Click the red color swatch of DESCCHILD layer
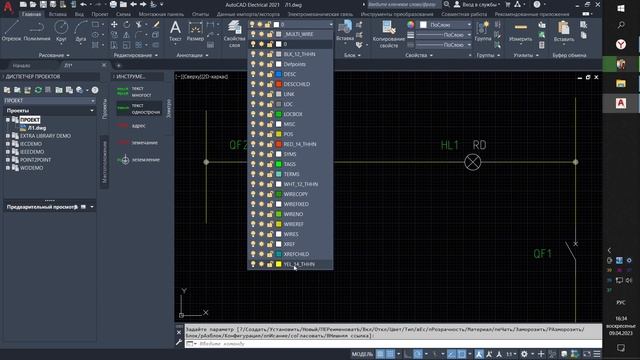 (279, 84)
